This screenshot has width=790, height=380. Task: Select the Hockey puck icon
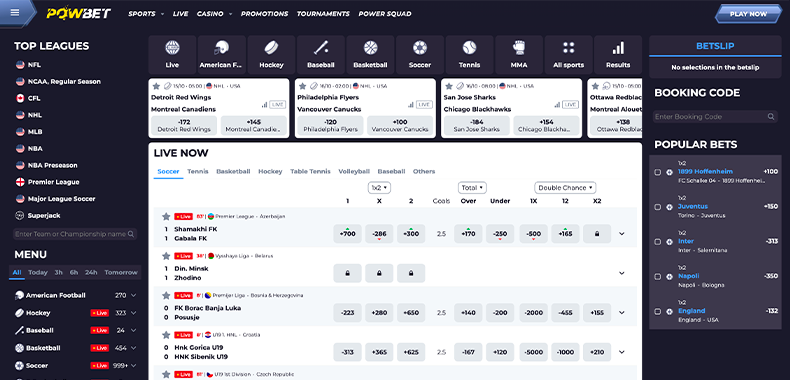(x=271, y=48)
